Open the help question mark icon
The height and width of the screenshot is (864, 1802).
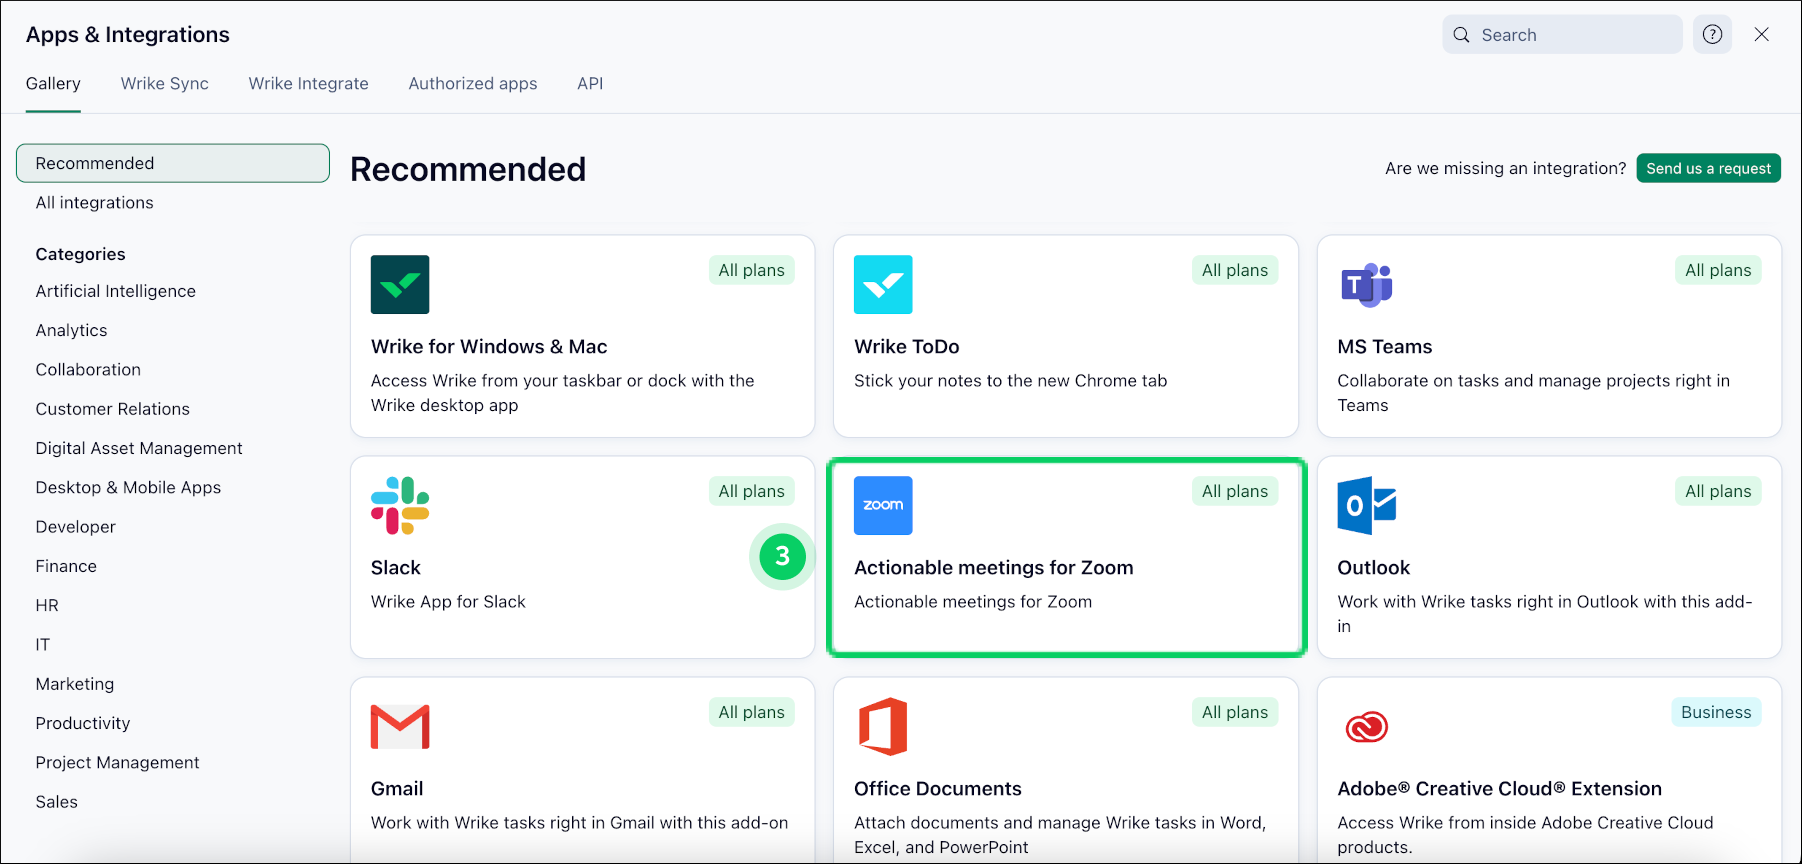click(1712, 35)
